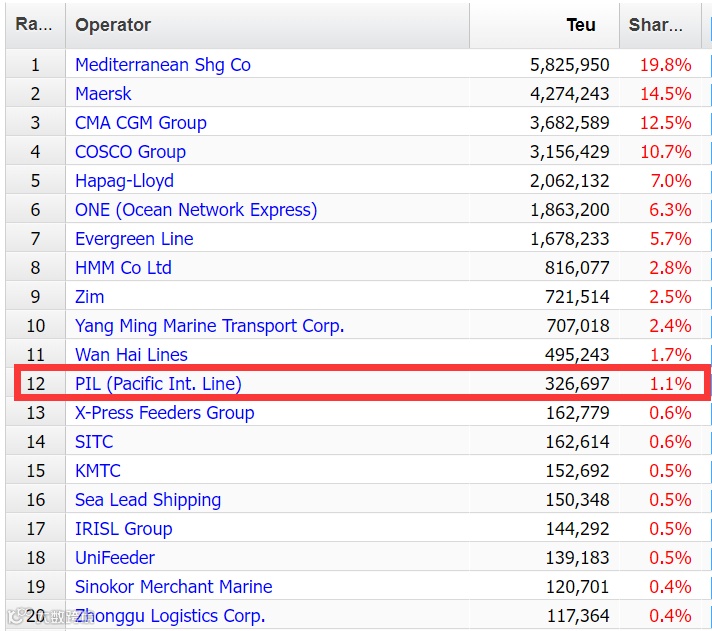The width and height of the screenshot is (712, 631).
Task: Select the Teu value 816,077
Action: pyautogui.click(x=577, y=268)
